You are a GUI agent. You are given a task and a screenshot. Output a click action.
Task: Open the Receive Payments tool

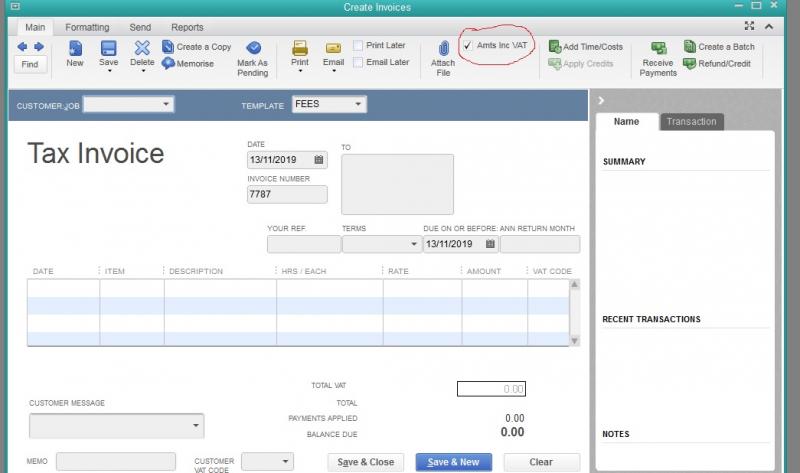pos(658,49)
